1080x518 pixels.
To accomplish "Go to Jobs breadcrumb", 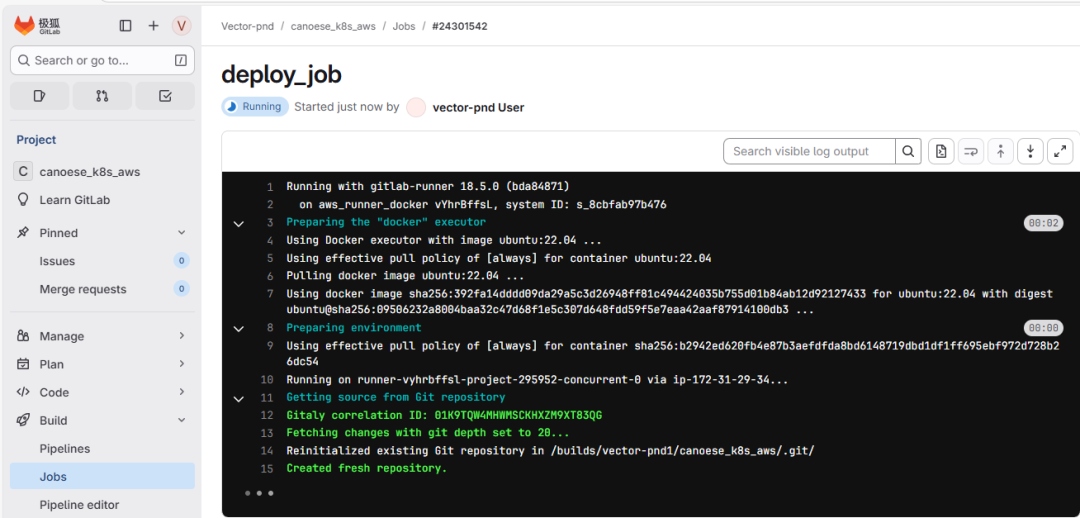I will [404, 26].
